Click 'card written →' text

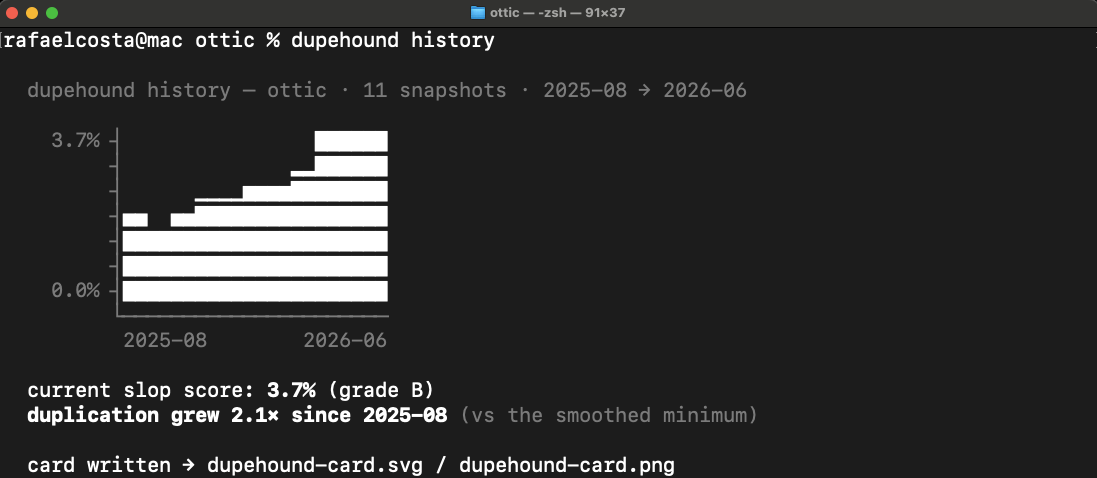tap(111, 465)
